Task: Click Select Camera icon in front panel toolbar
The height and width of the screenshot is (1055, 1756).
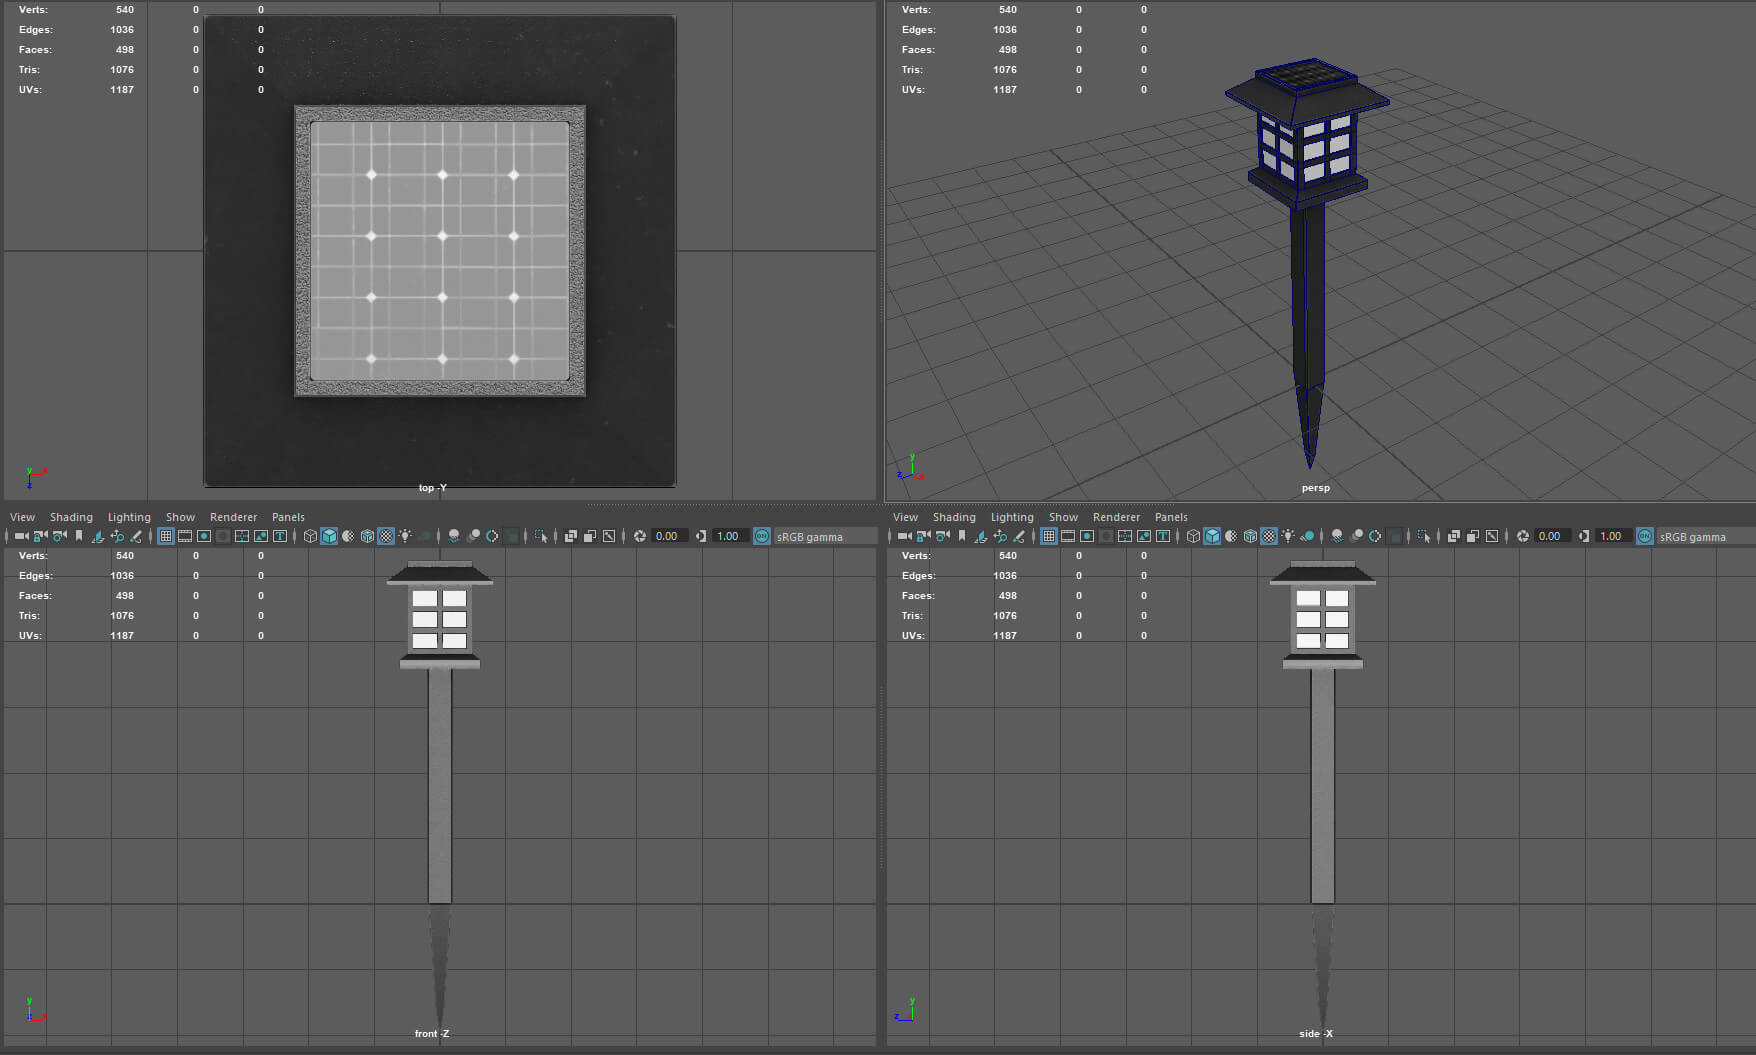Action: 22,536
